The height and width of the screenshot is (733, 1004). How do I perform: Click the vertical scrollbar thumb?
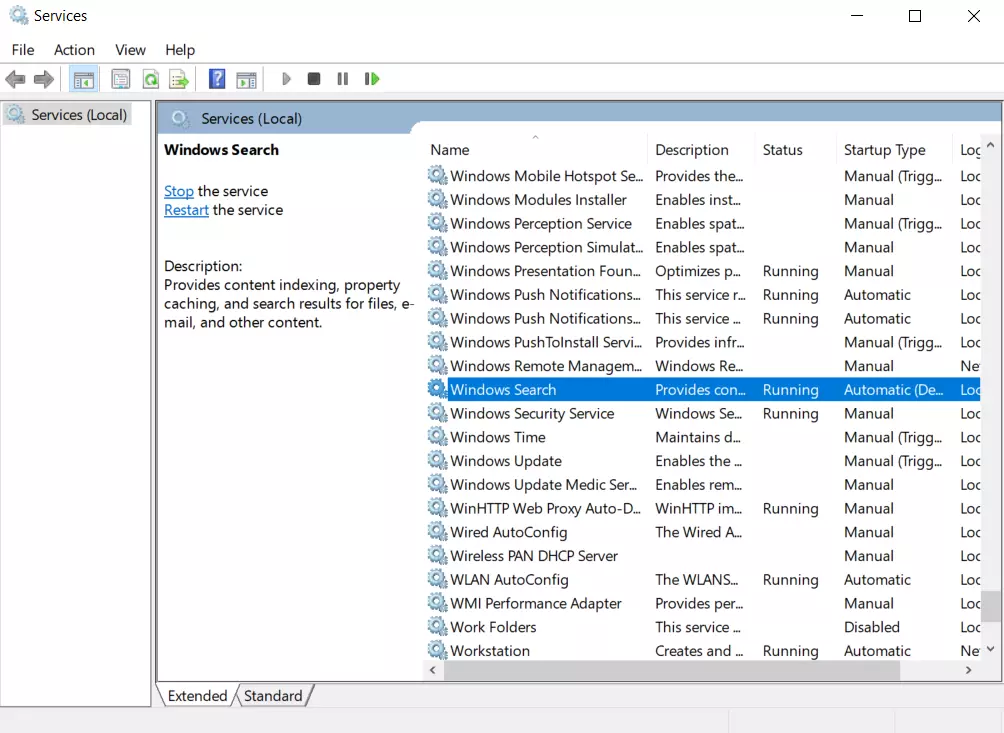[991, 606]
